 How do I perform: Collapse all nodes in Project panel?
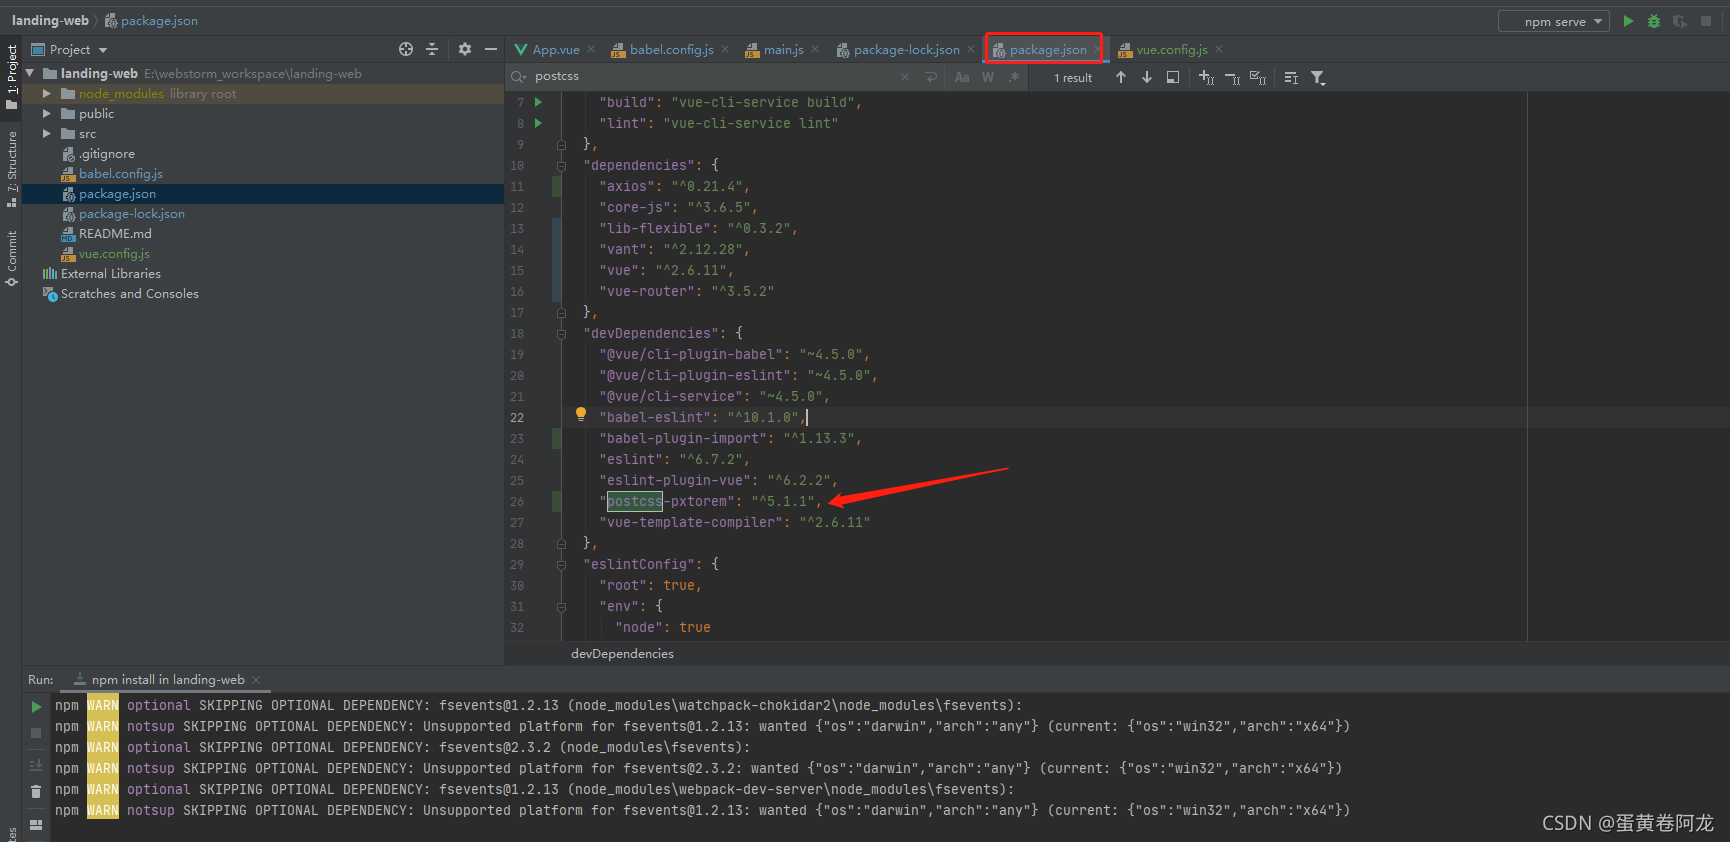[x=432, y=49]
